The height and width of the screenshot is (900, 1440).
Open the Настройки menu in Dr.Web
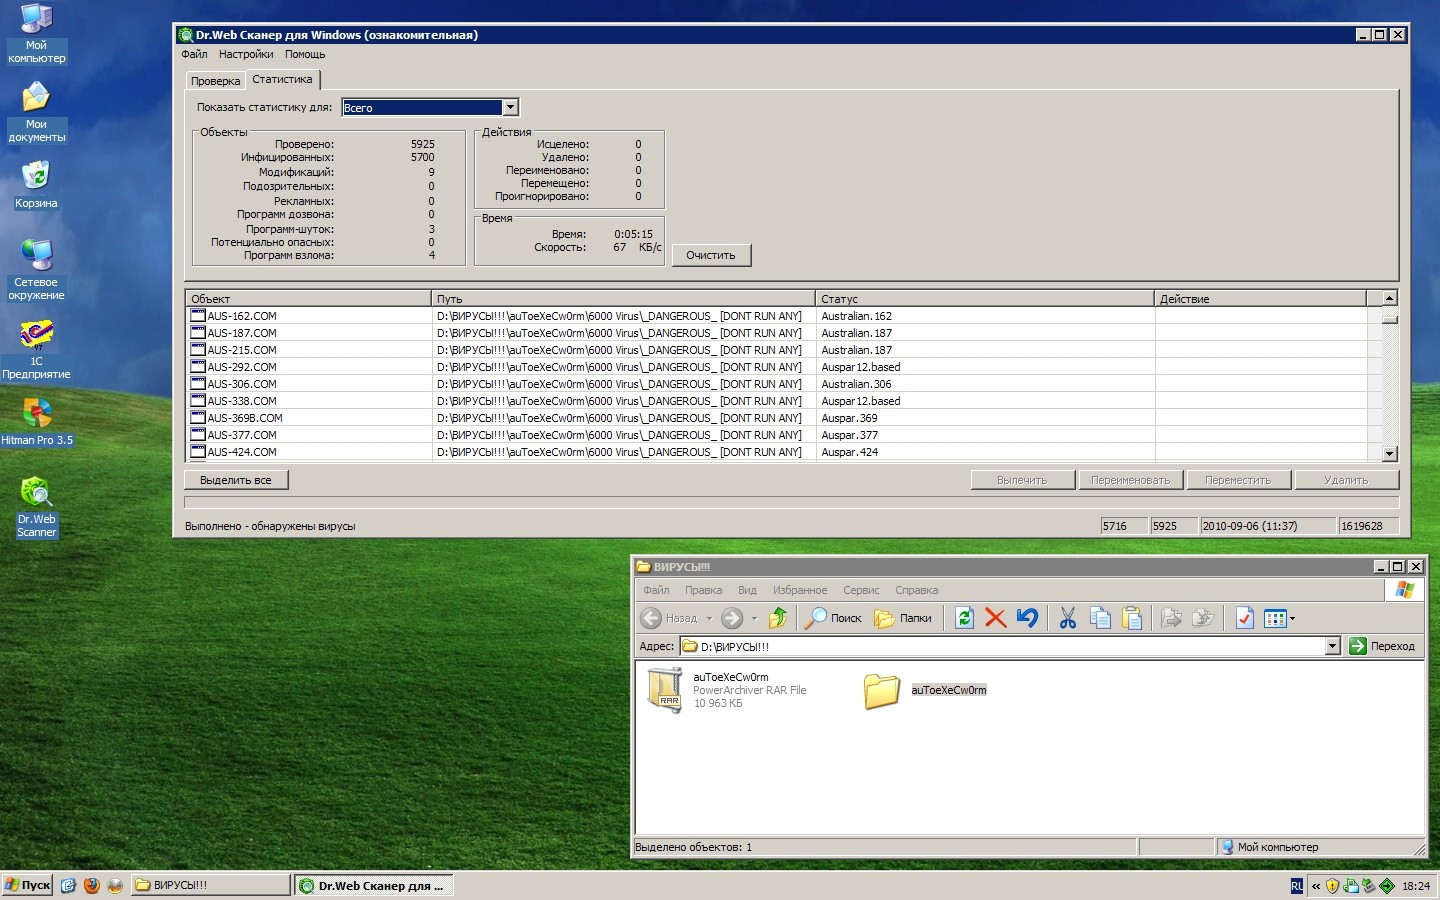246,54
